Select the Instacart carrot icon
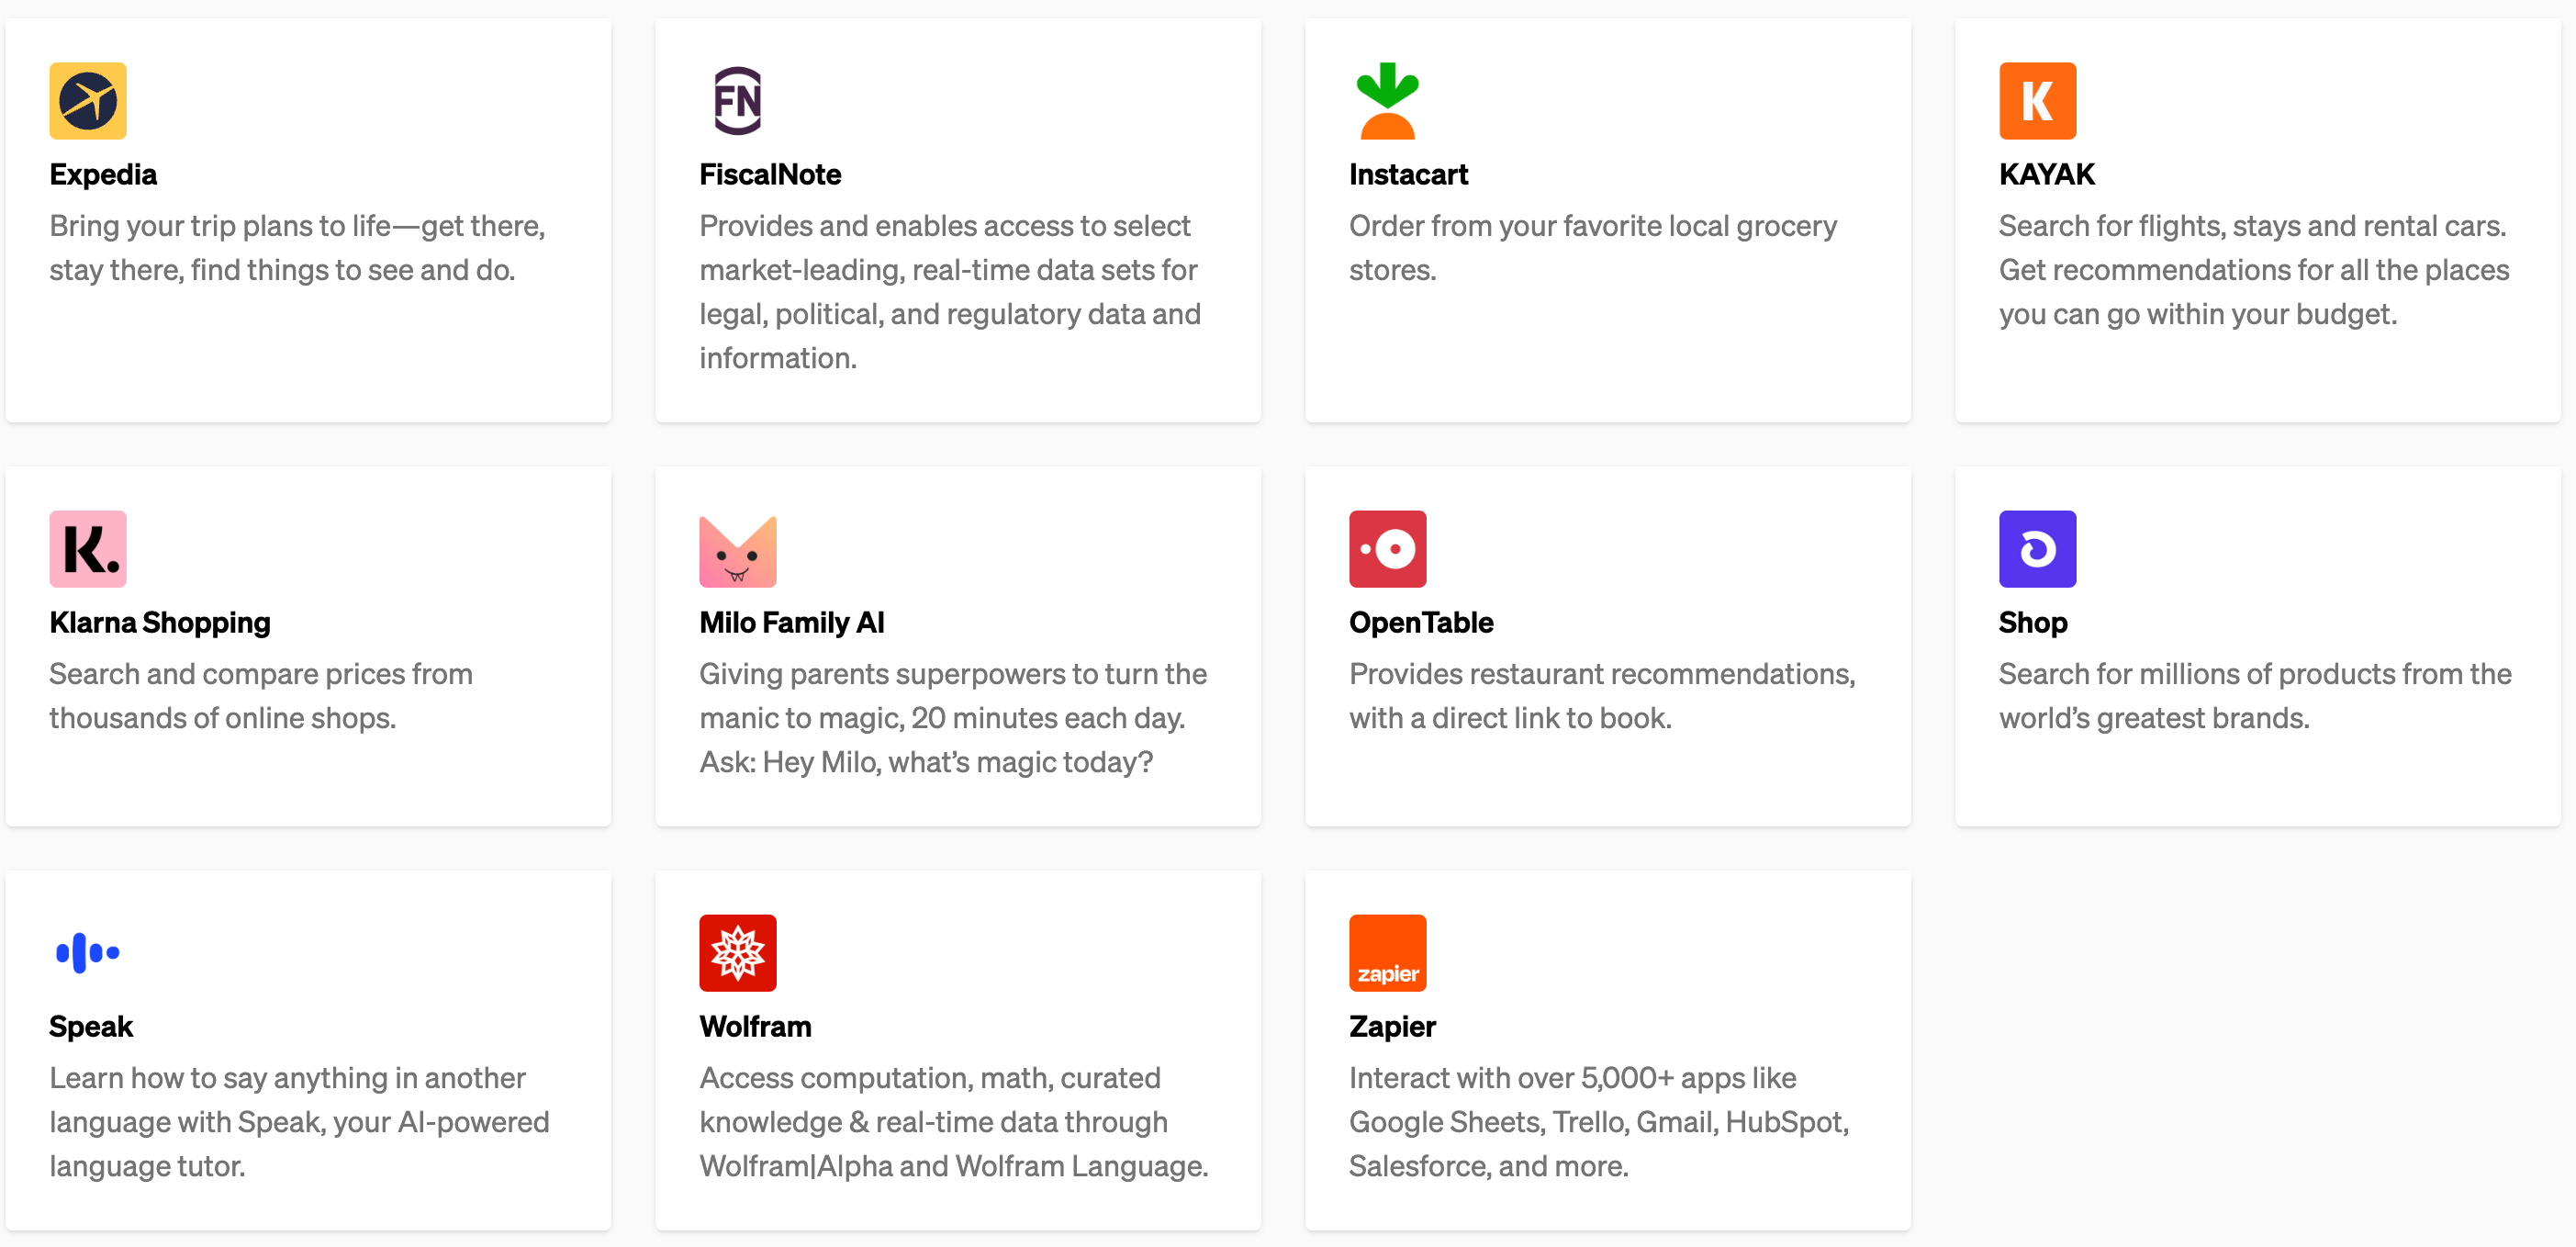Viewport: 2576px width, 1247px height. point(1387,100)
